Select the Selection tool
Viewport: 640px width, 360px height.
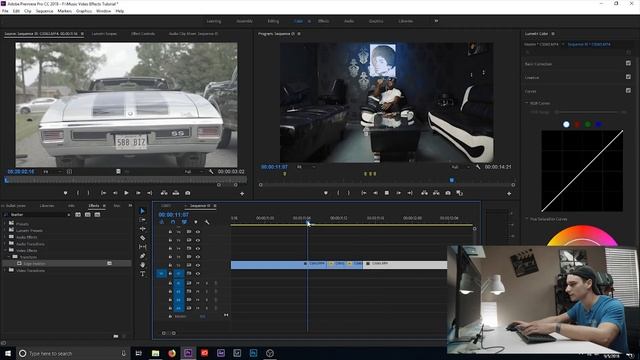point(142,211)
